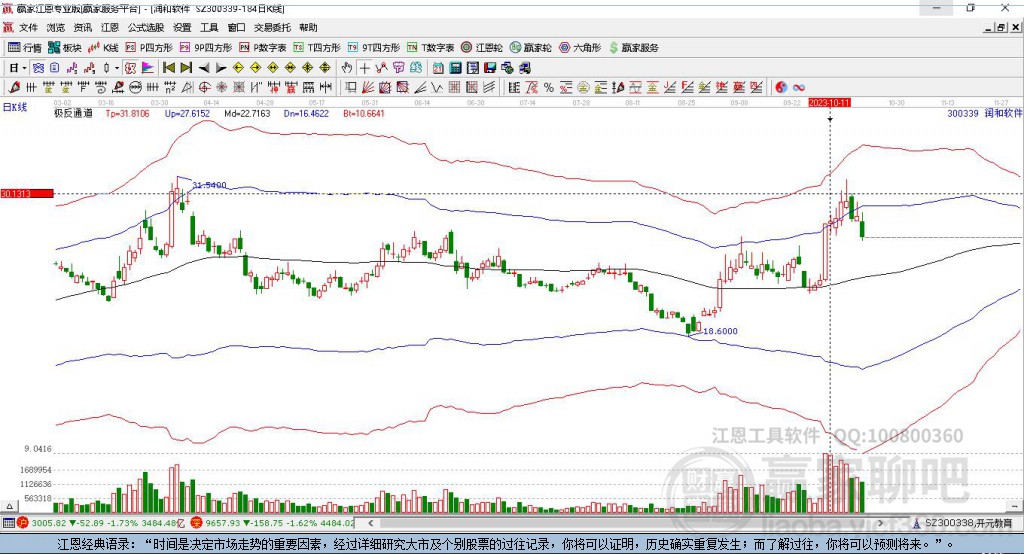Open the 六角形 hexagon tool
The image size is (1024, 554).
(x=580, y=48)
